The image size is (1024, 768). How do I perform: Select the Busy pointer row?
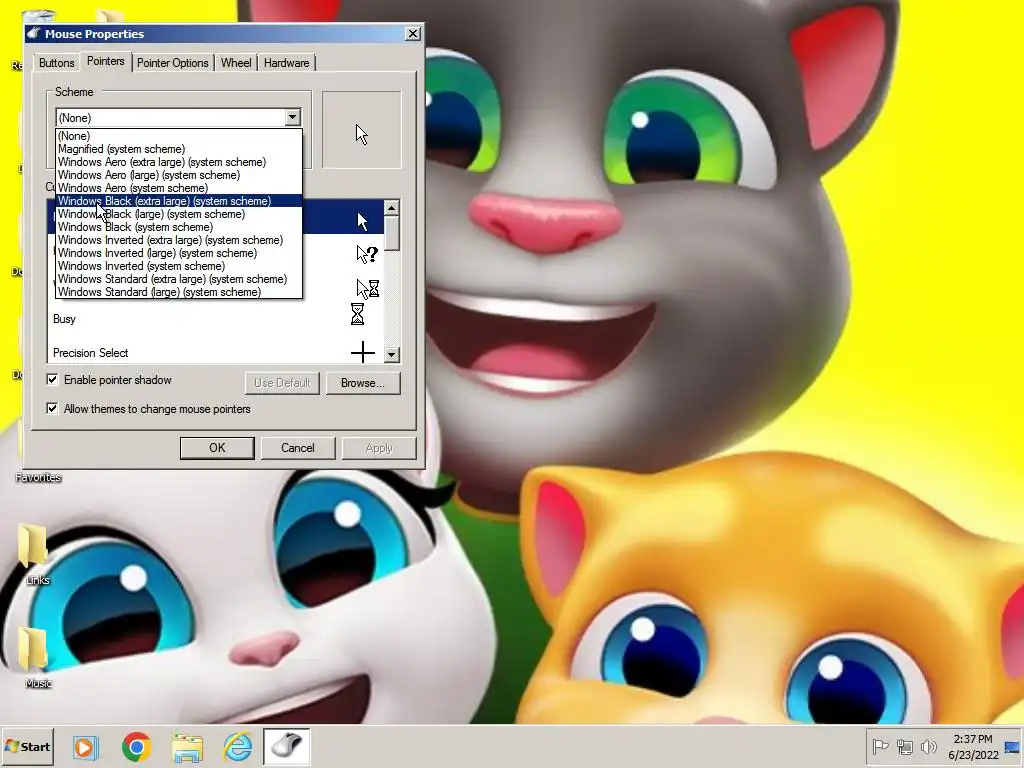(216, 319)
